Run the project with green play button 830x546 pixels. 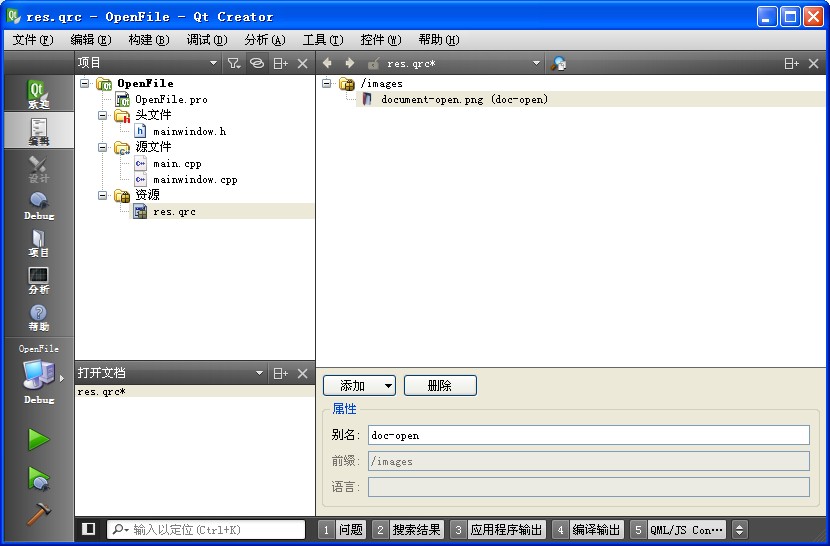(39, 440)
